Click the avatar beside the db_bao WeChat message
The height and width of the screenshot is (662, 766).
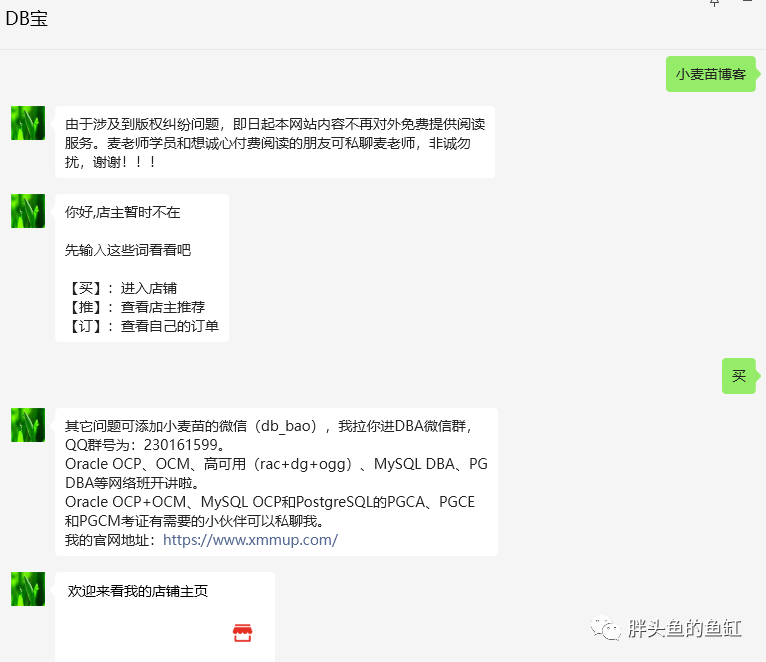[x=28, y=425]
